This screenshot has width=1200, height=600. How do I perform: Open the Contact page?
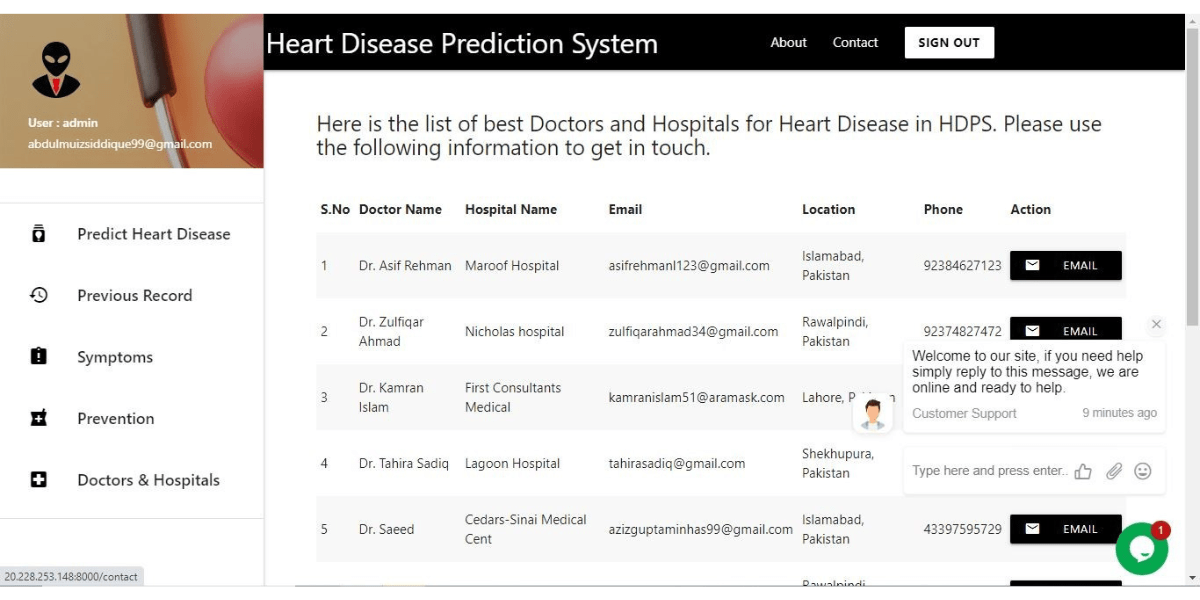click(x=855, y=42)
